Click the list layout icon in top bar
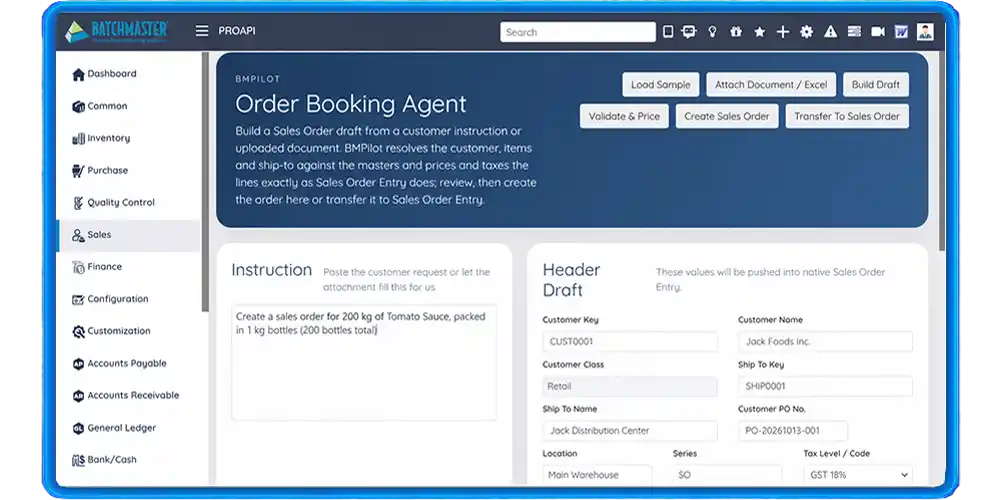The image size is (1000, 500). coord(854,31)
